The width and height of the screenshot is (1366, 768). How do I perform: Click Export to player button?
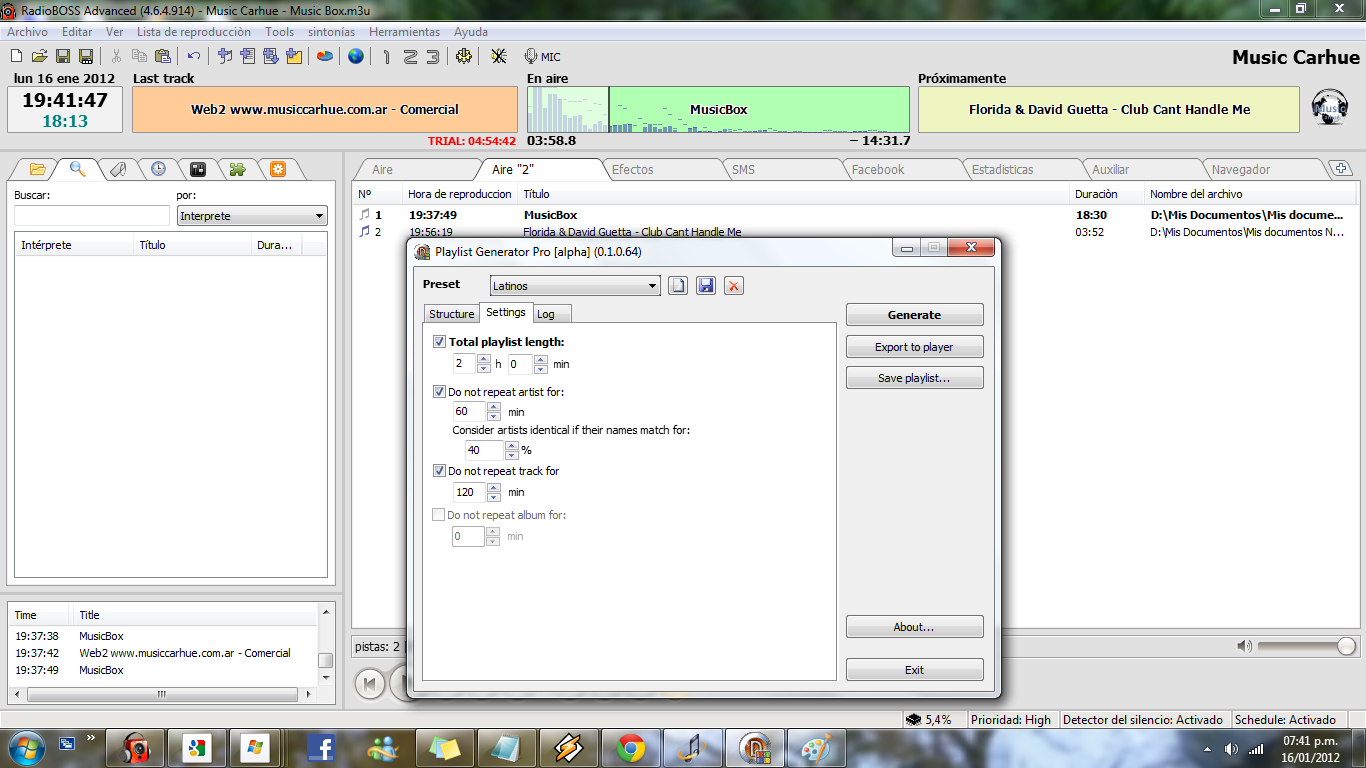(915, 347)
